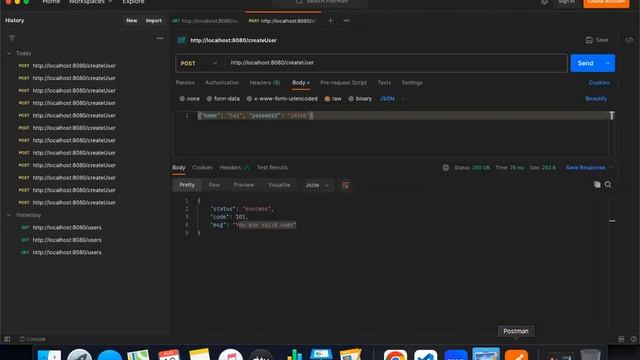Open the Tests tab
Screen dimensions: 640x360
point(384,83)
